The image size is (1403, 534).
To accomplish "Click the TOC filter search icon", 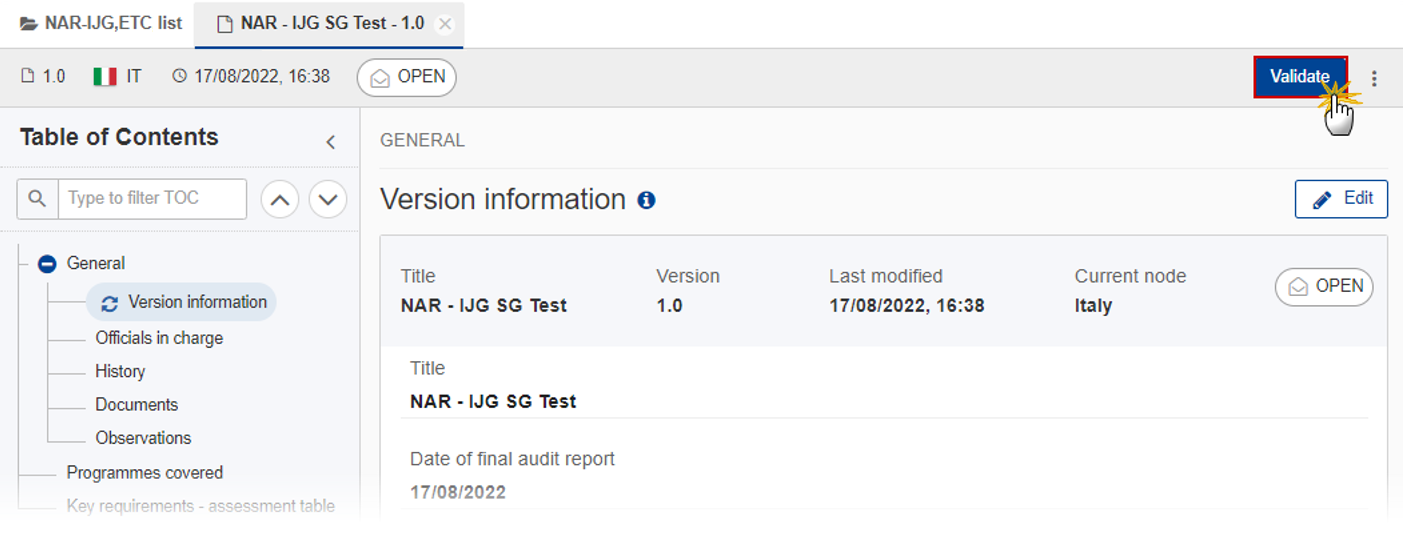I will (x=37, y=199).
